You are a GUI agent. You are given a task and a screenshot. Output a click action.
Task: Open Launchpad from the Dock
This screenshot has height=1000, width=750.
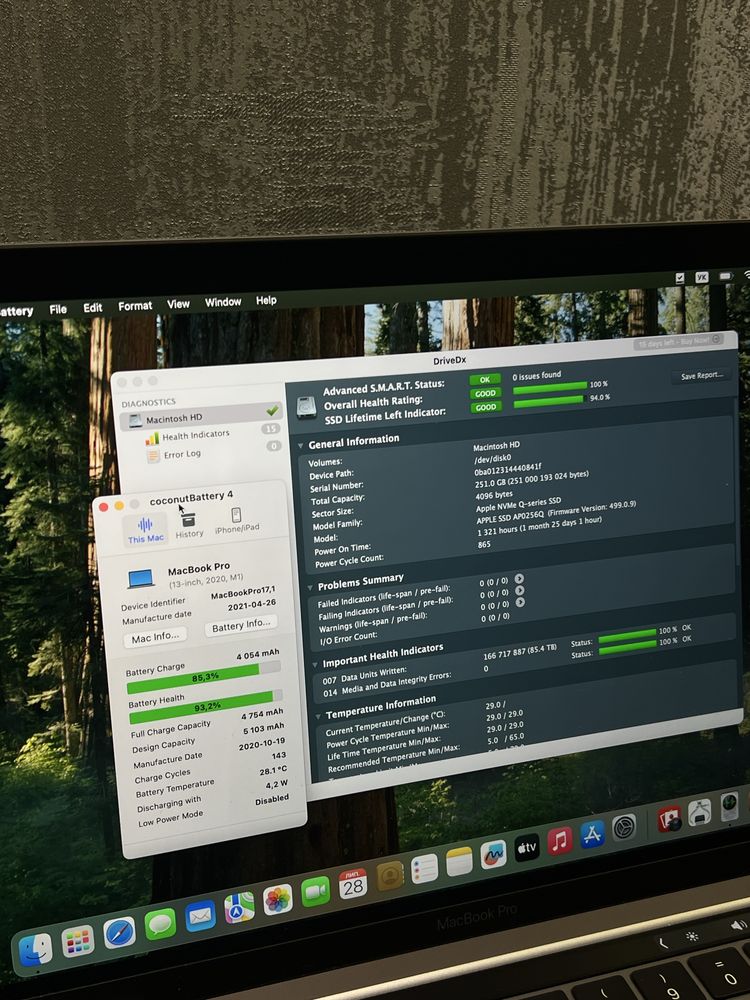(x=78, y=941)
